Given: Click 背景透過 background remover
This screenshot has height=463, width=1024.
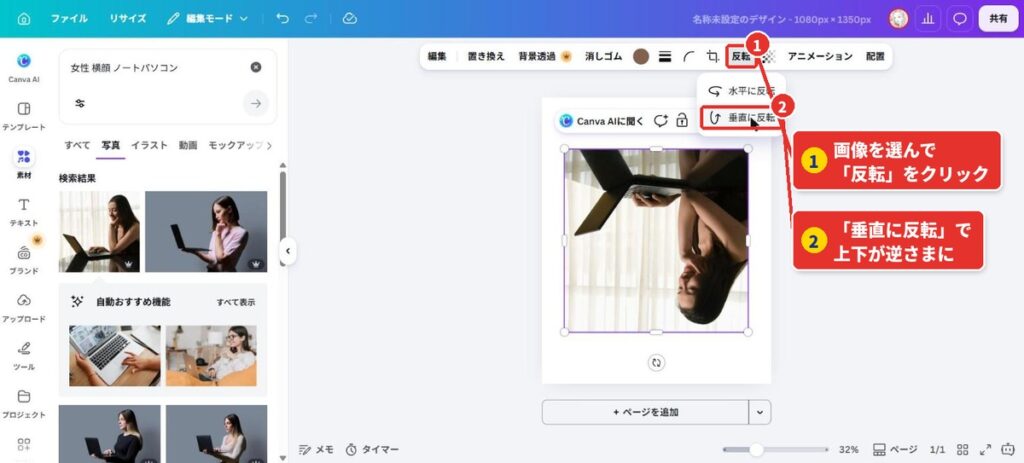Looking at the screenshot, I should pos(545,57).
